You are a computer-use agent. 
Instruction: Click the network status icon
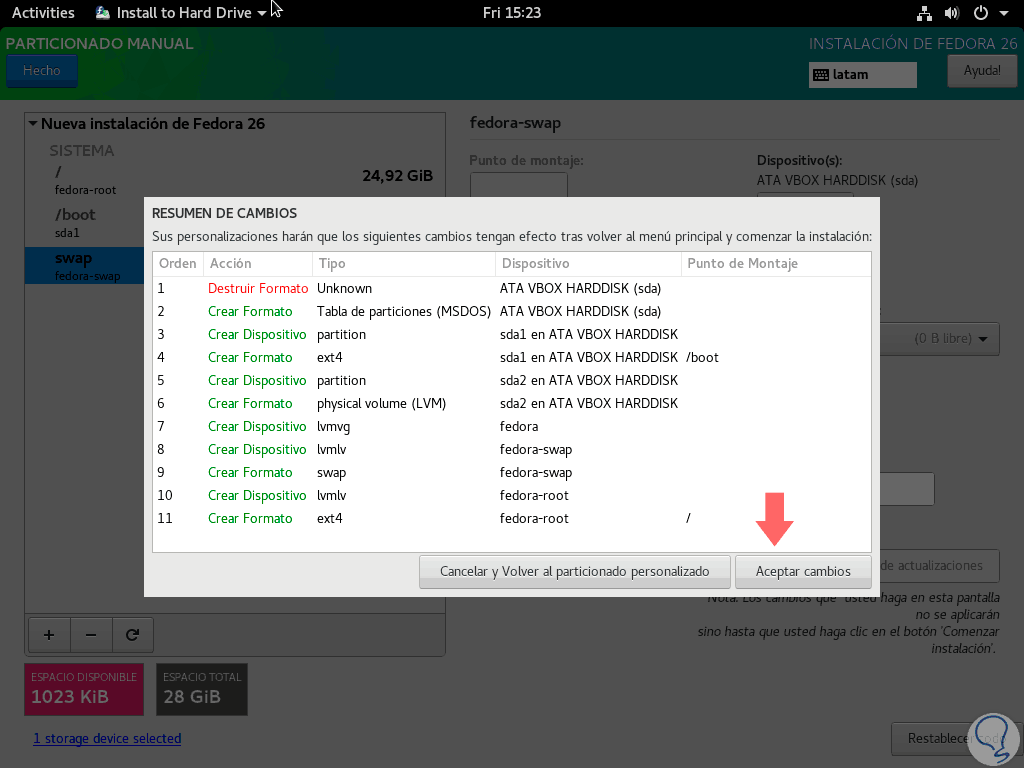(924, 13)
